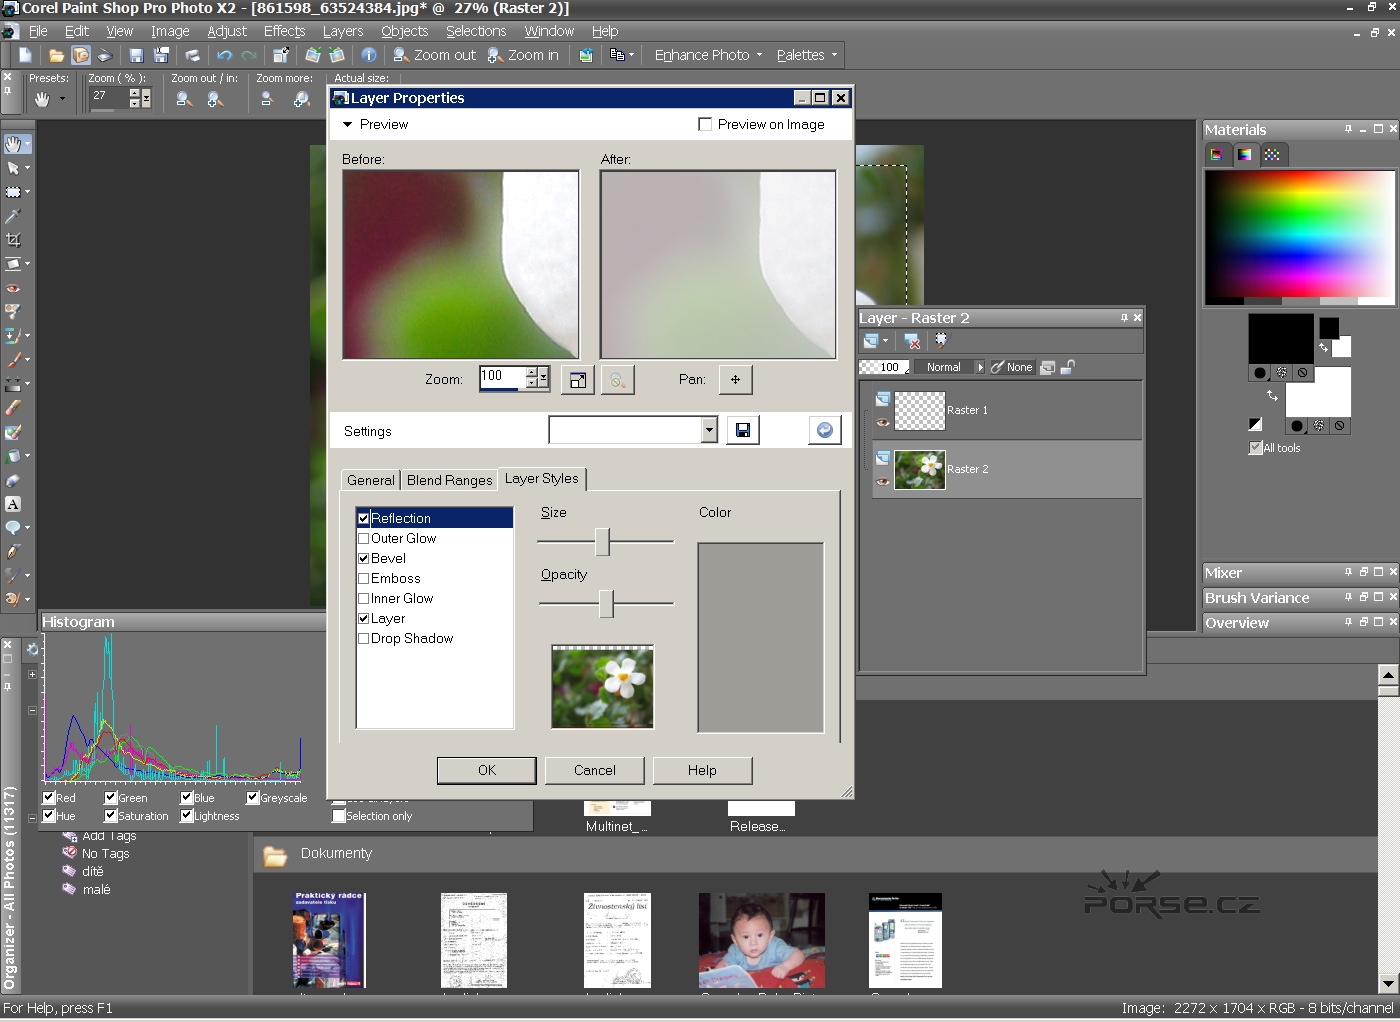This screenshot has height=1022, width=1400.
Task: Toggle visibility eye of Raster 2 layer
Action: 882,482
